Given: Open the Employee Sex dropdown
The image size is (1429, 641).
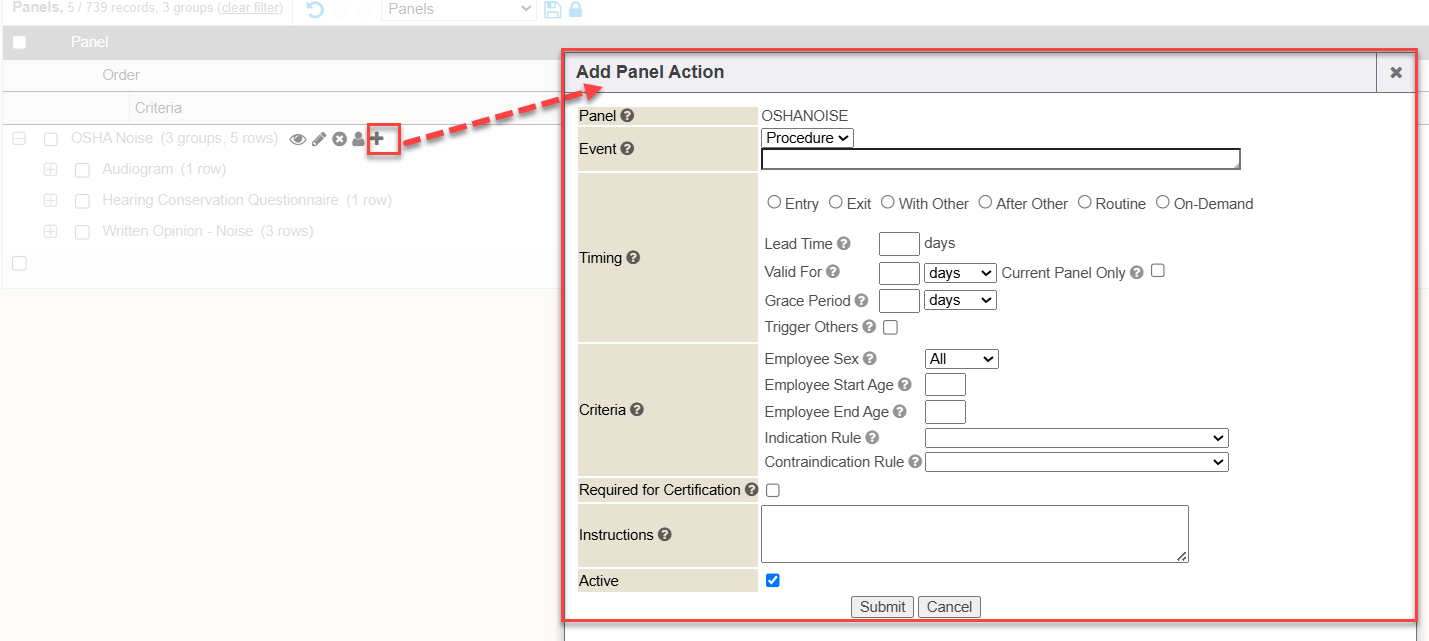Looking at the screenshot, I should pos(961,359).
